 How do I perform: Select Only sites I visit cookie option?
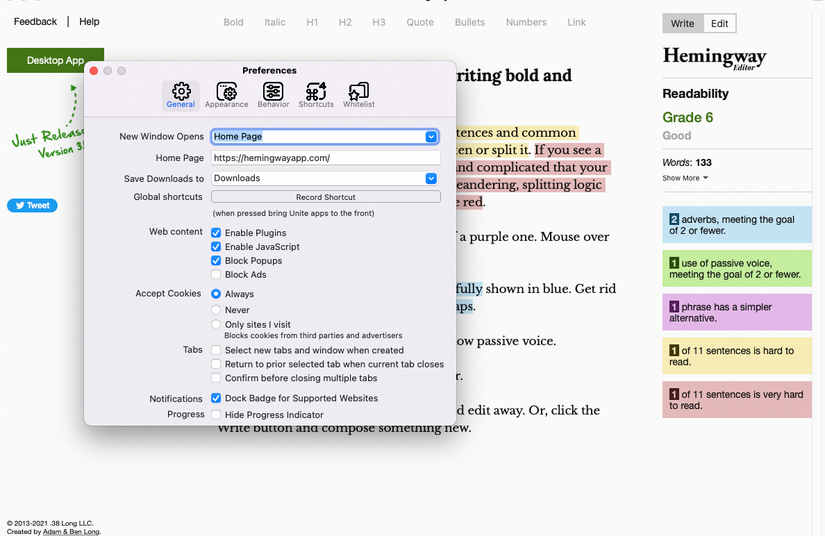216,324
